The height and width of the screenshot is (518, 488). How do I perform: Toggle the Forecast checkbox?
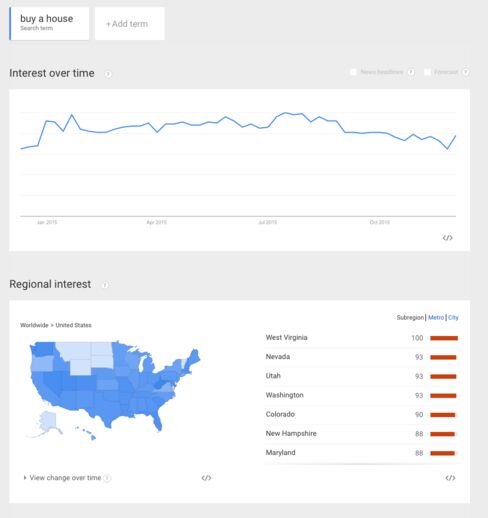[427, 72]
